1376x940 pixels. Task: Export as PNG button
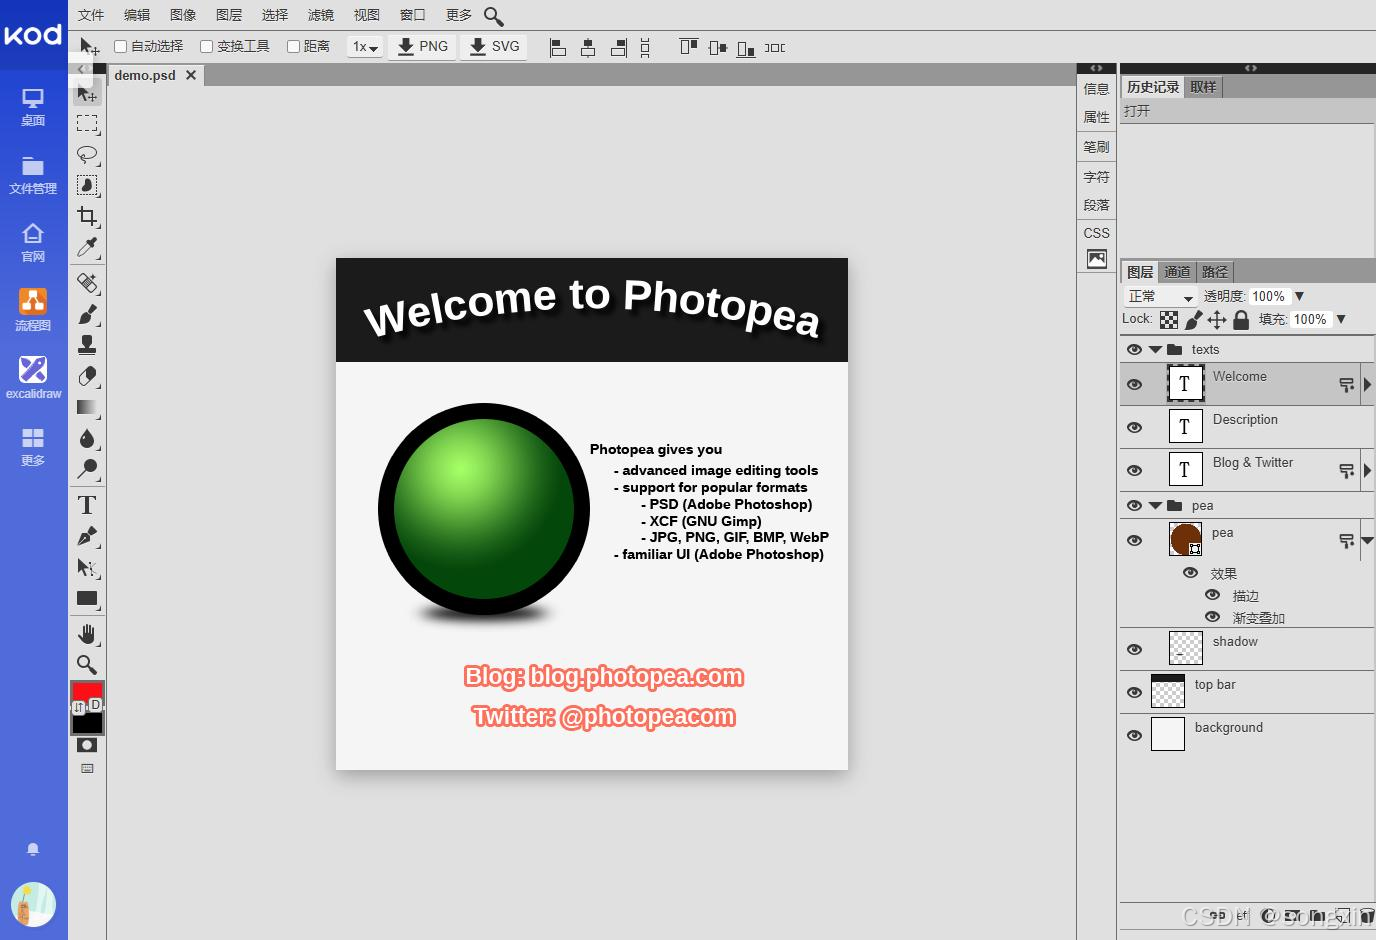[x=423, y=47]
